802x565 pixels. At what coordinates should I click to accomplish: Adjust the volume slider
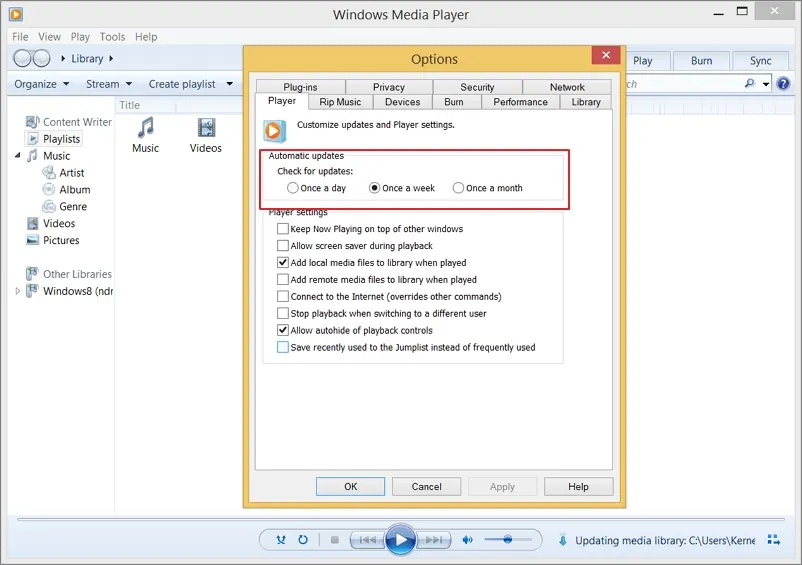click(x=508, y=539)
